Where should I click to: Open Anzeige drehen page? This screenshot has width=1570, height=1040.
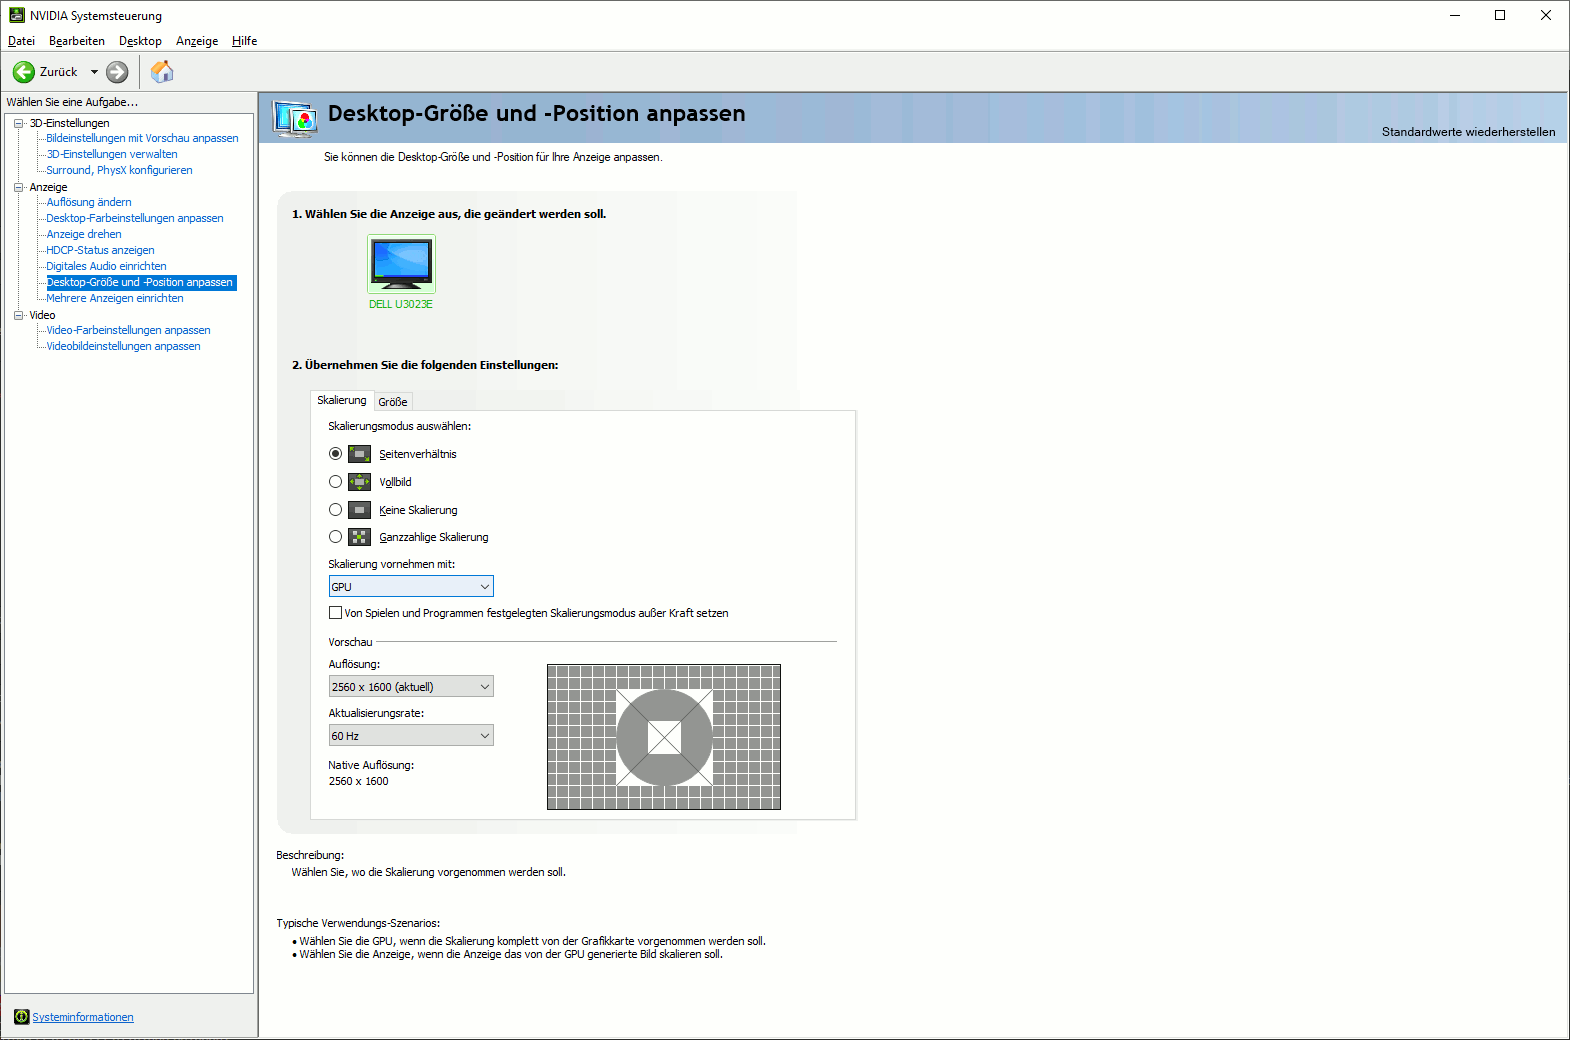point(84,234)
